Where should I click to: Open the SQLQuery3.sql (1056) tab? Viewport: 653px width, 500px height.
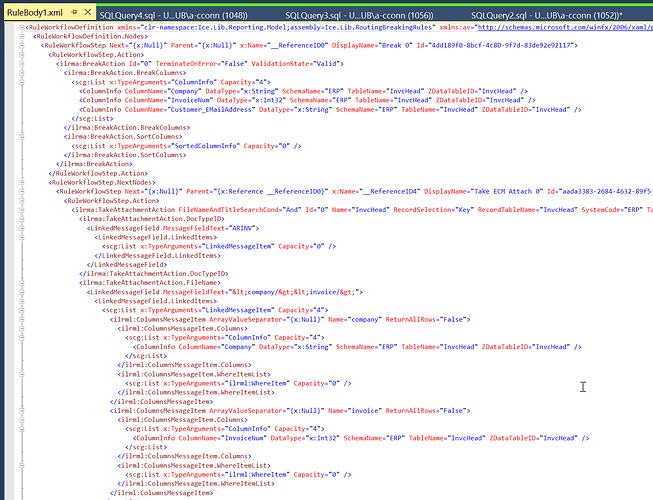359,15
